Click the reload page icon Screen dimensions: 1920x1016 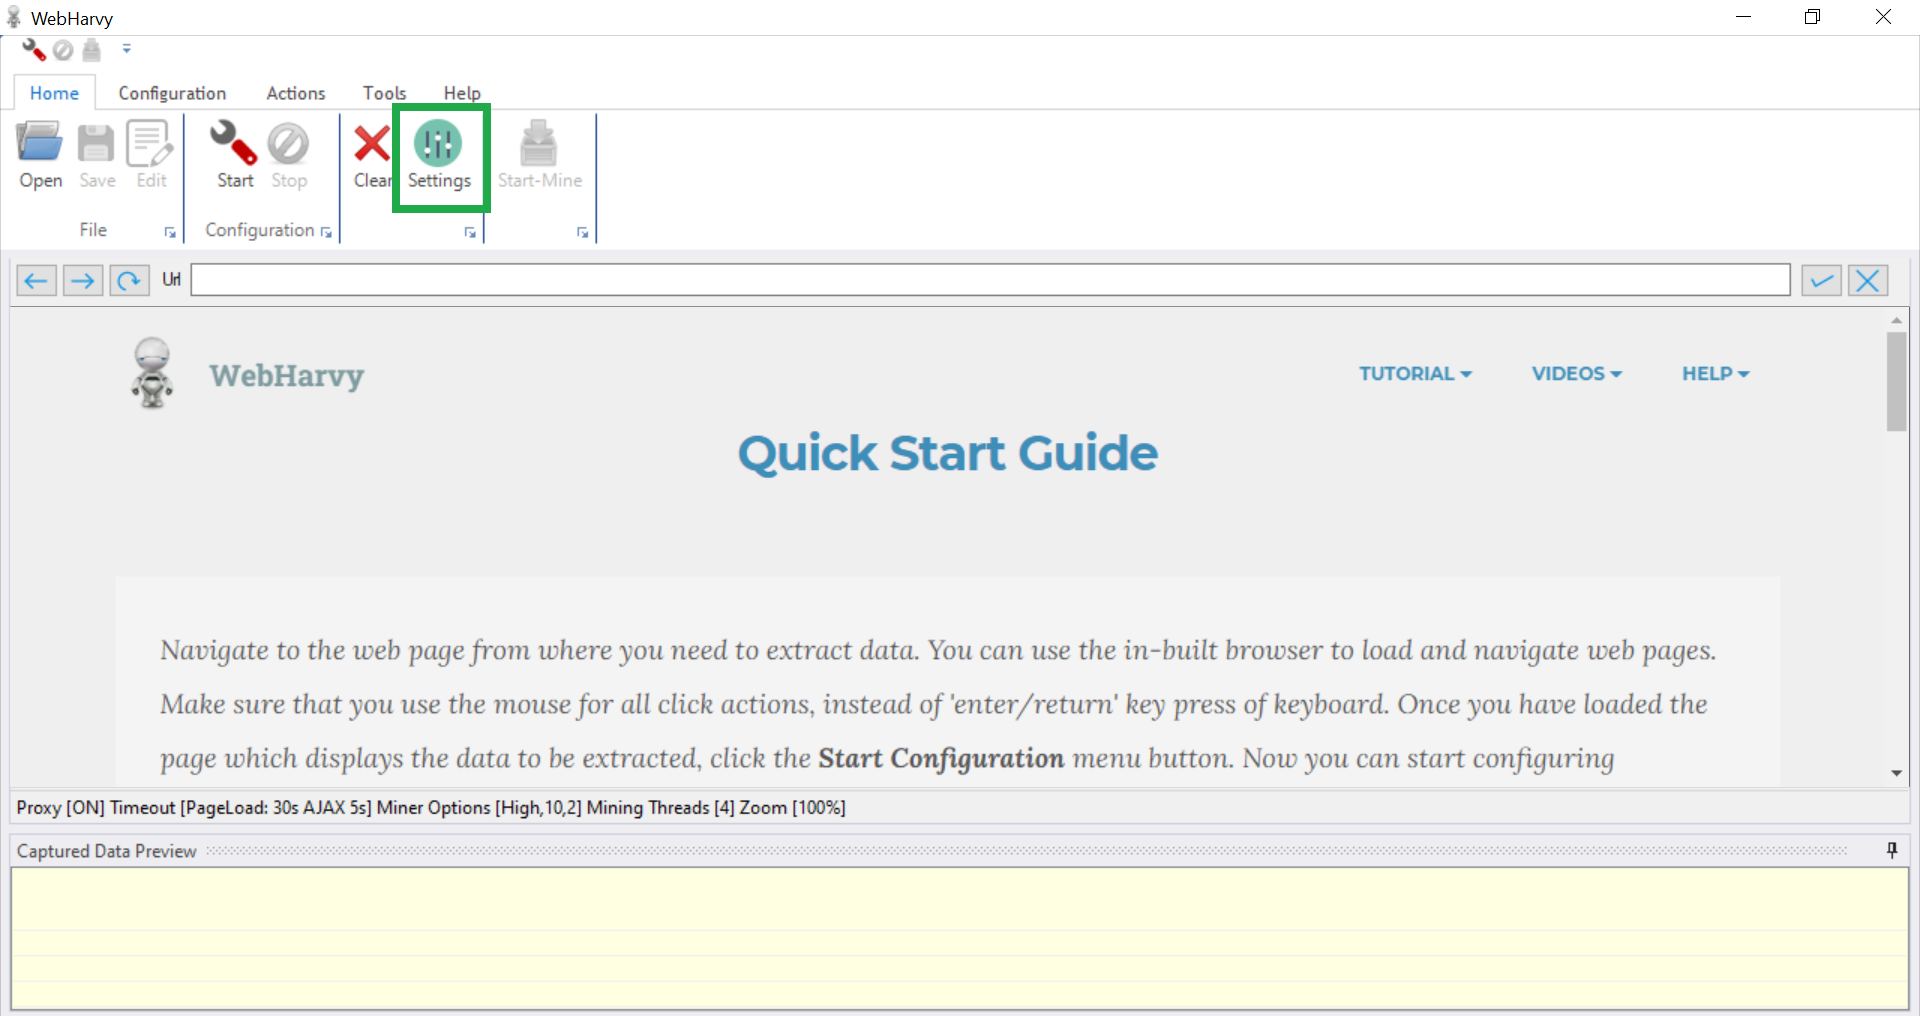(129, 281)
